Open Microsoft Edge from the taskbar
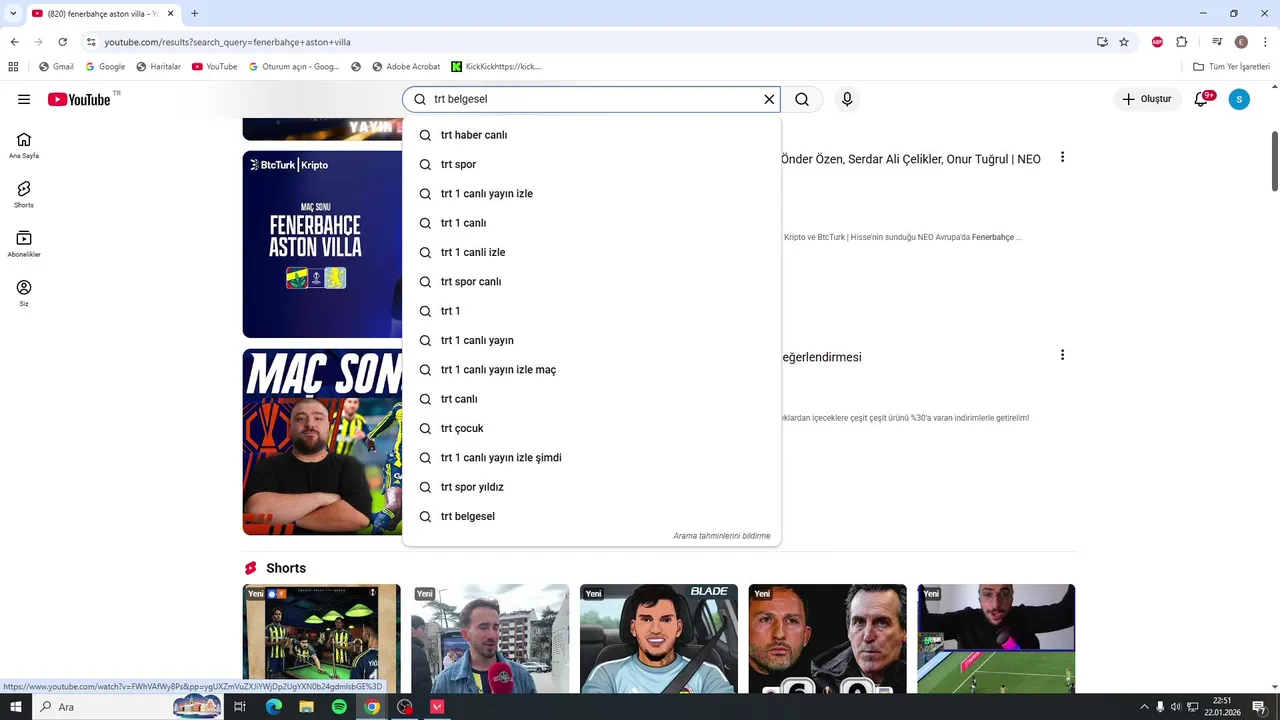 [x=273, y=707]
